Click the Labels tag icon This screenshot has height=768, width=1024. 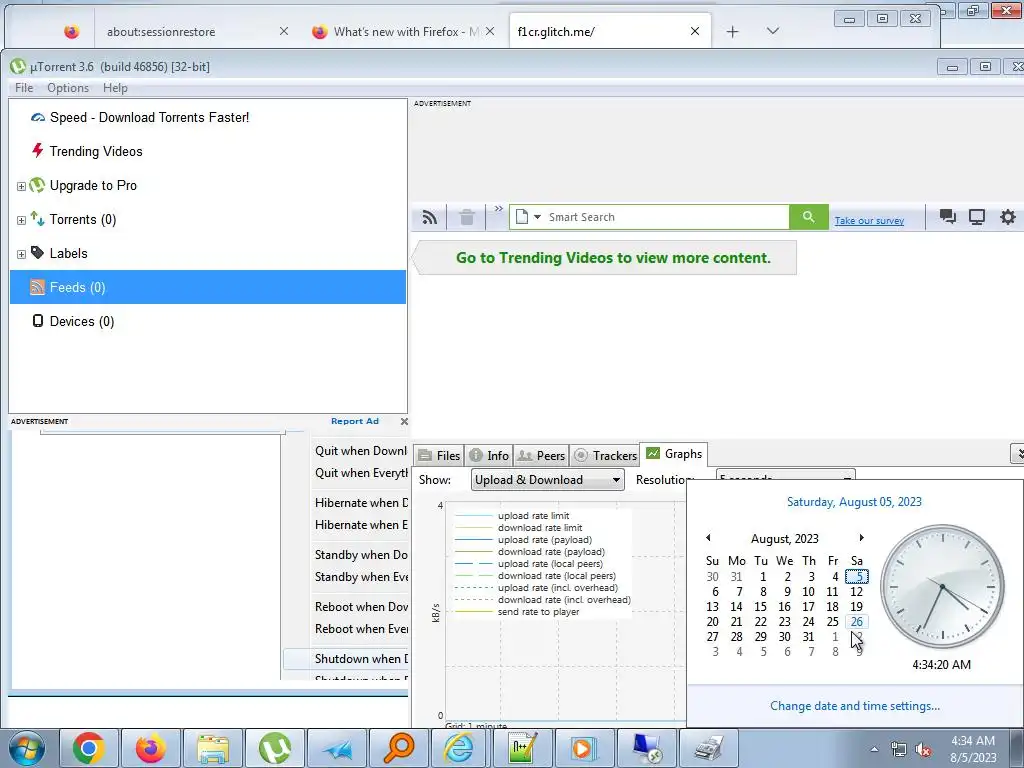pos(37,253)
